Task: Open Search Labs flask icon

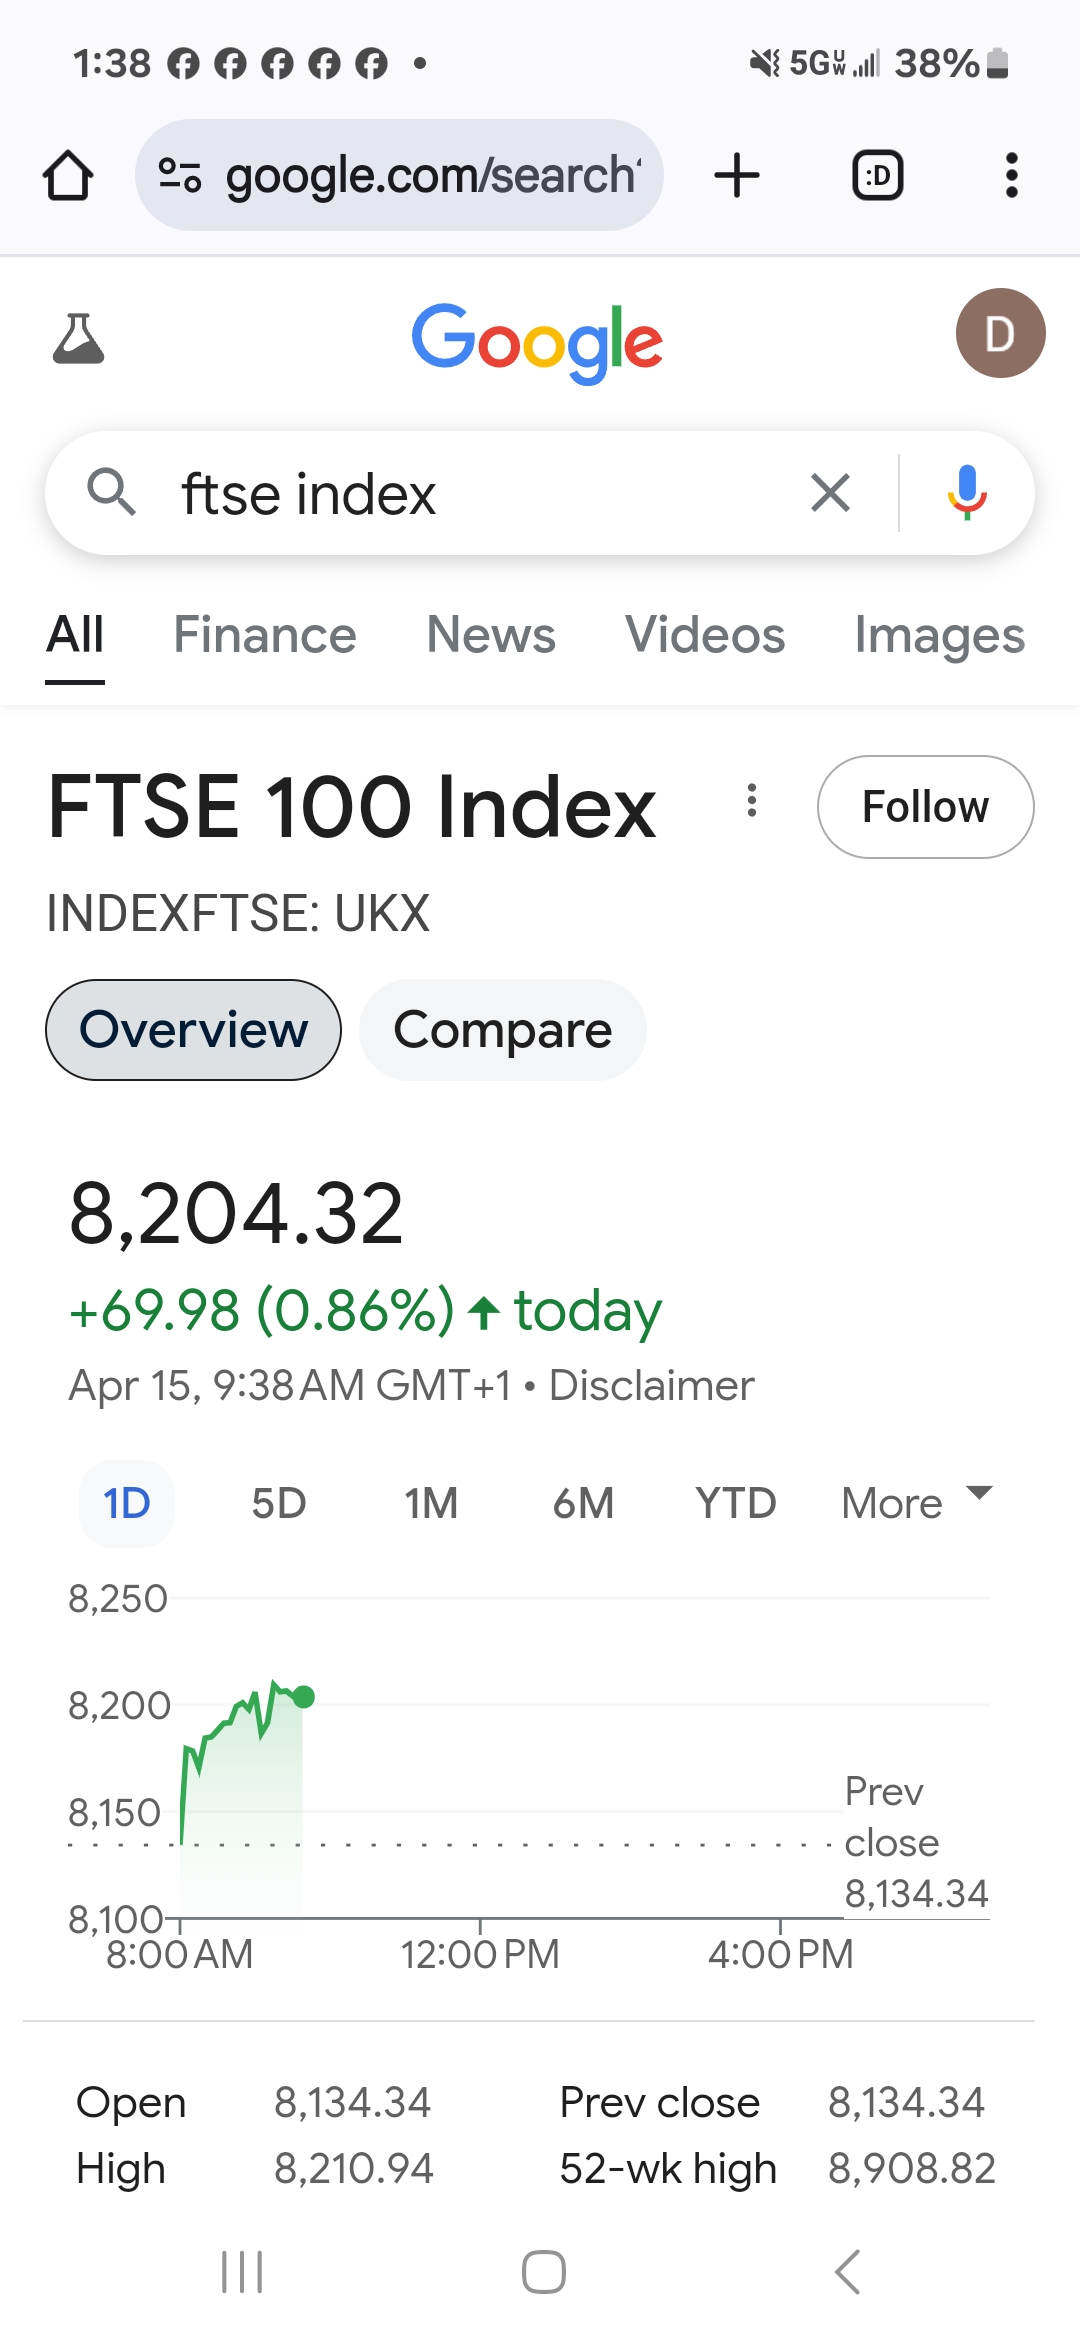Action: coord(78,338)
